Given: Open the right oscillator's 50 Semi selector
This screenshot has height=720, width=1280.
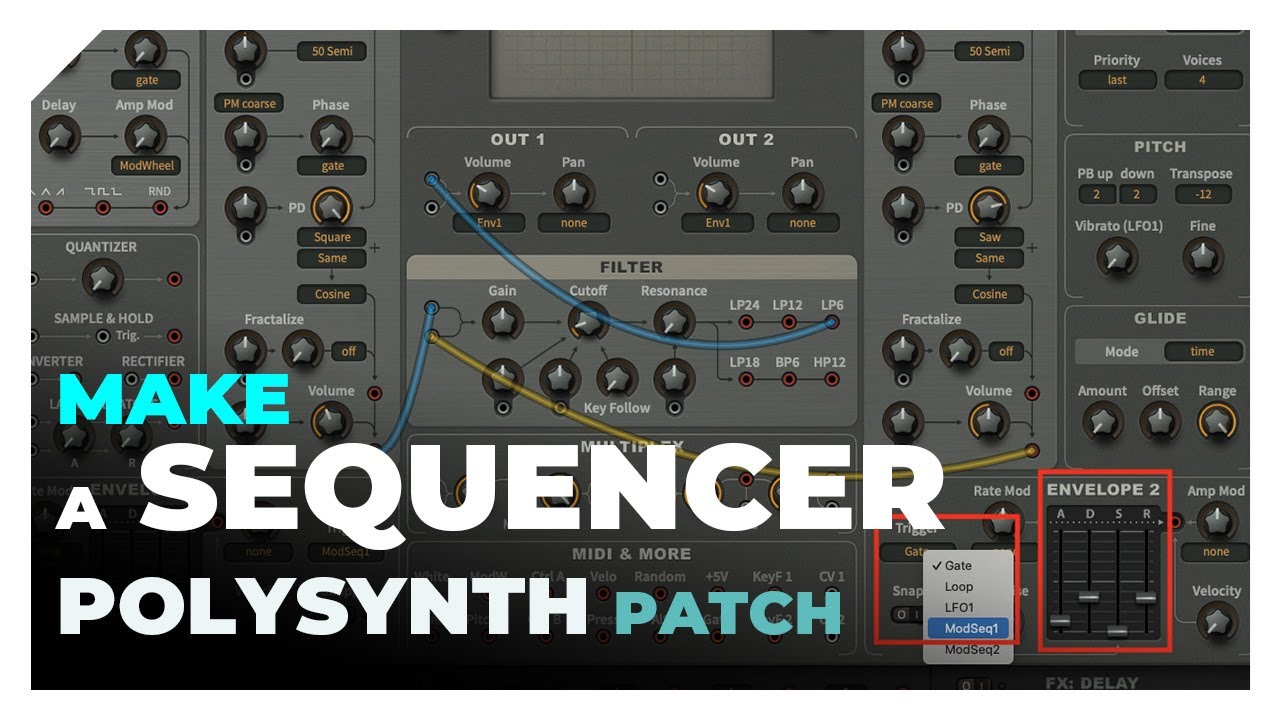Looking at the screenshot, I should pyautogui.click(x=989, y=51).
